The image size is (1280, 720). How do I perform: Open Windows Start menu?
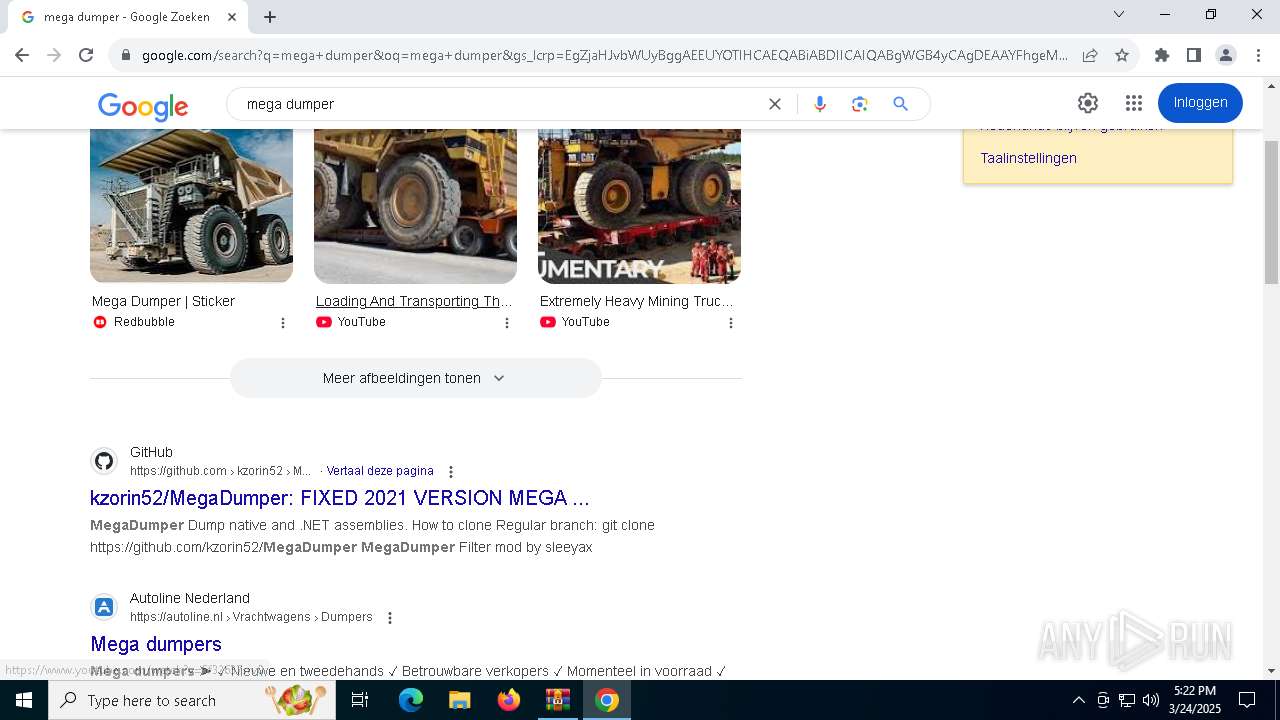(24, 700)
